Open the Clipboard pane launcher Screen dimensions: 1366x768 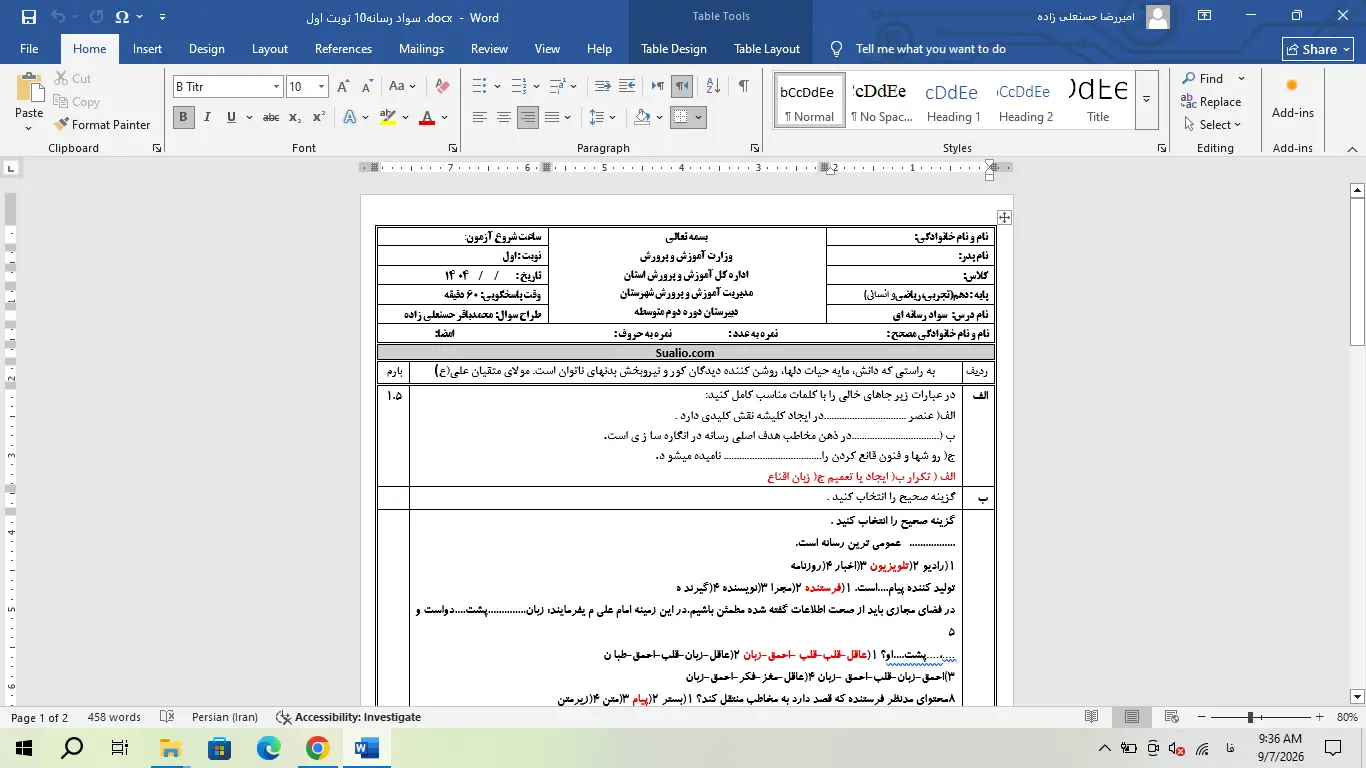[157, 148]
